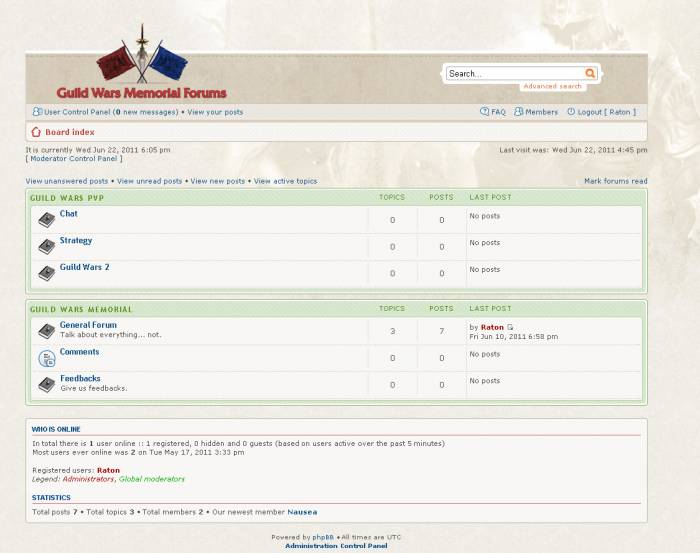Open the Feedbacks forum

coord(80,378)
